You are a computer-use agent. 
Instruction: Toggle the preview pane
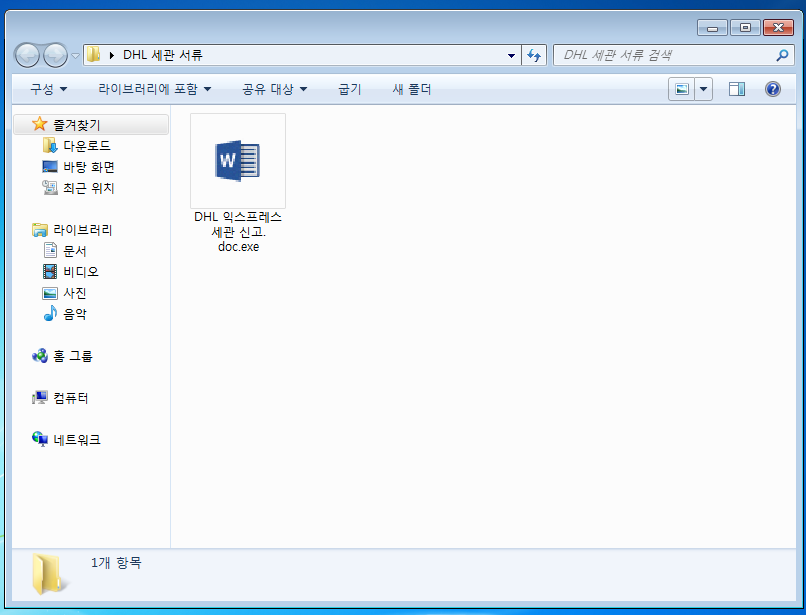[737, 89]
